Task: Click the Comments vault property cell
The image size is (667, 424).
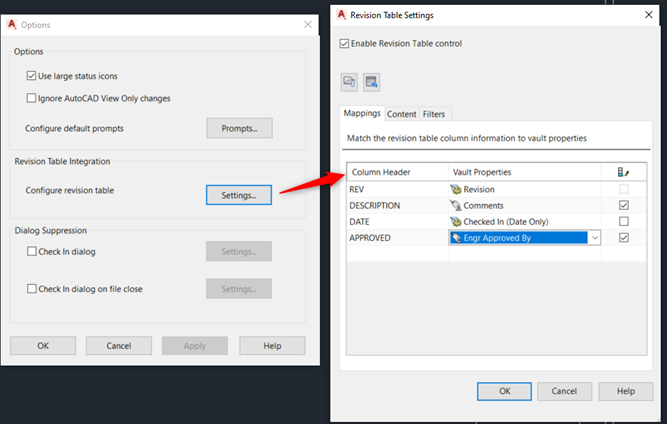Action: tap(524, 205)
